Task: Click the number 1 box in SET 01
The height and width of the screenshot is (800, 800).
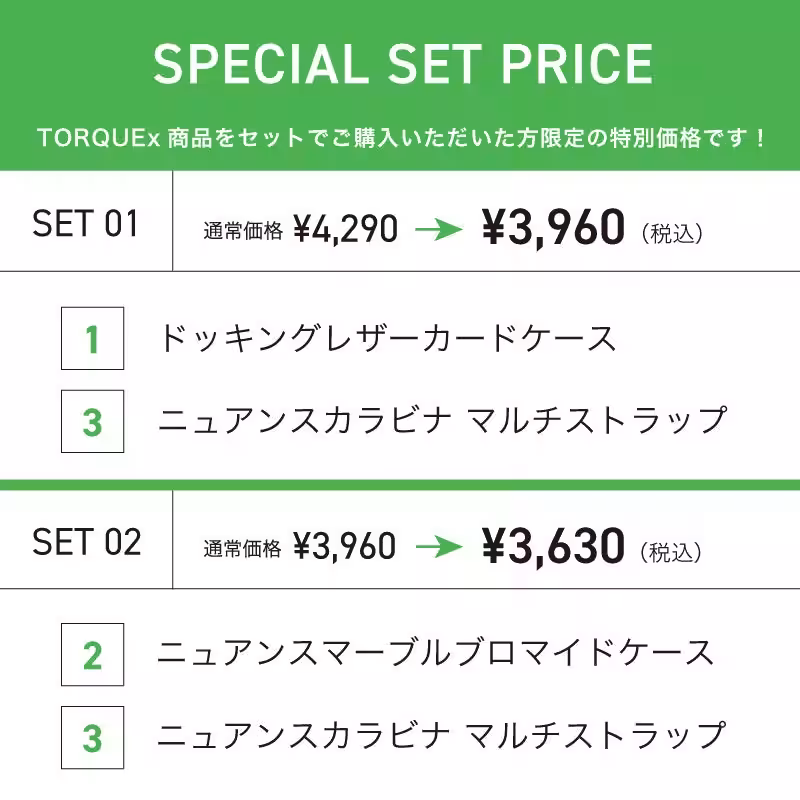Action: 92,339
